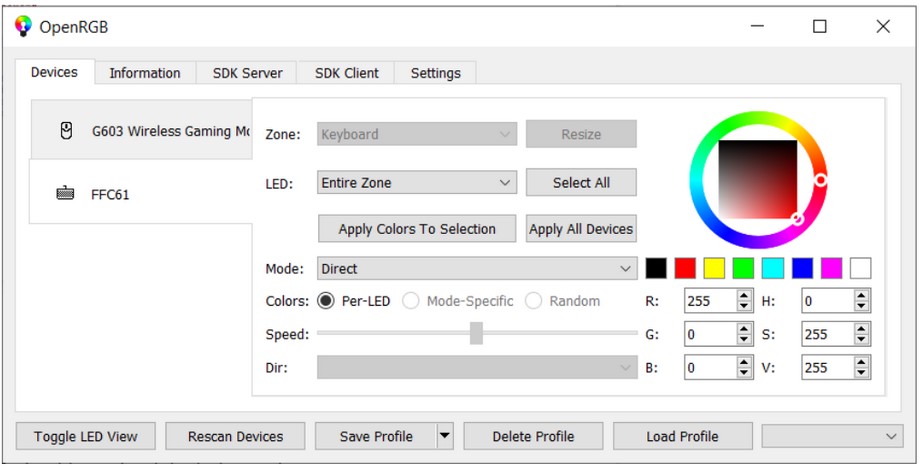Click the G value input field
This screenshot has width=920, height=468.
[x=711, y=334]
